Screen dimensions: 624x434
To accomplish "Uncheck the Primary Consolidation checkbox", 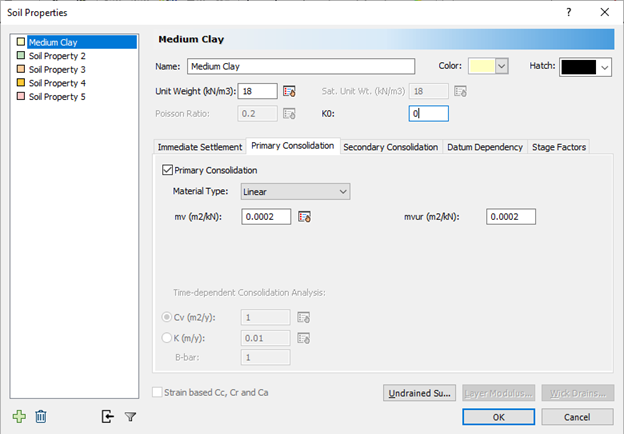I will 167,171.
